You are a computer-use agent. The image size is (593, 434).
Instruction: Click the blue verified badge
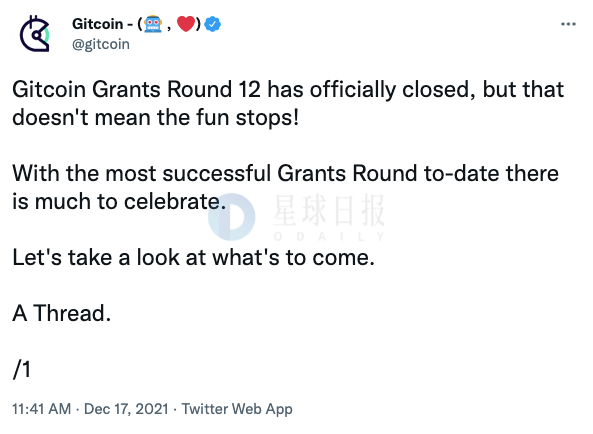tap(213, 25)
